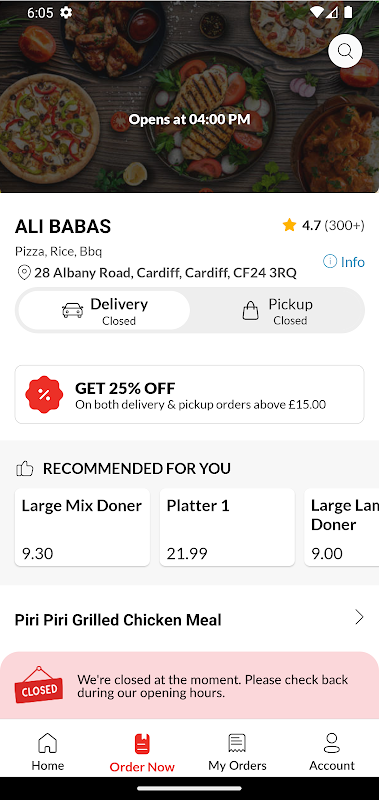Tap the location pin icon
379x800 pixels.
coord(24,272)
